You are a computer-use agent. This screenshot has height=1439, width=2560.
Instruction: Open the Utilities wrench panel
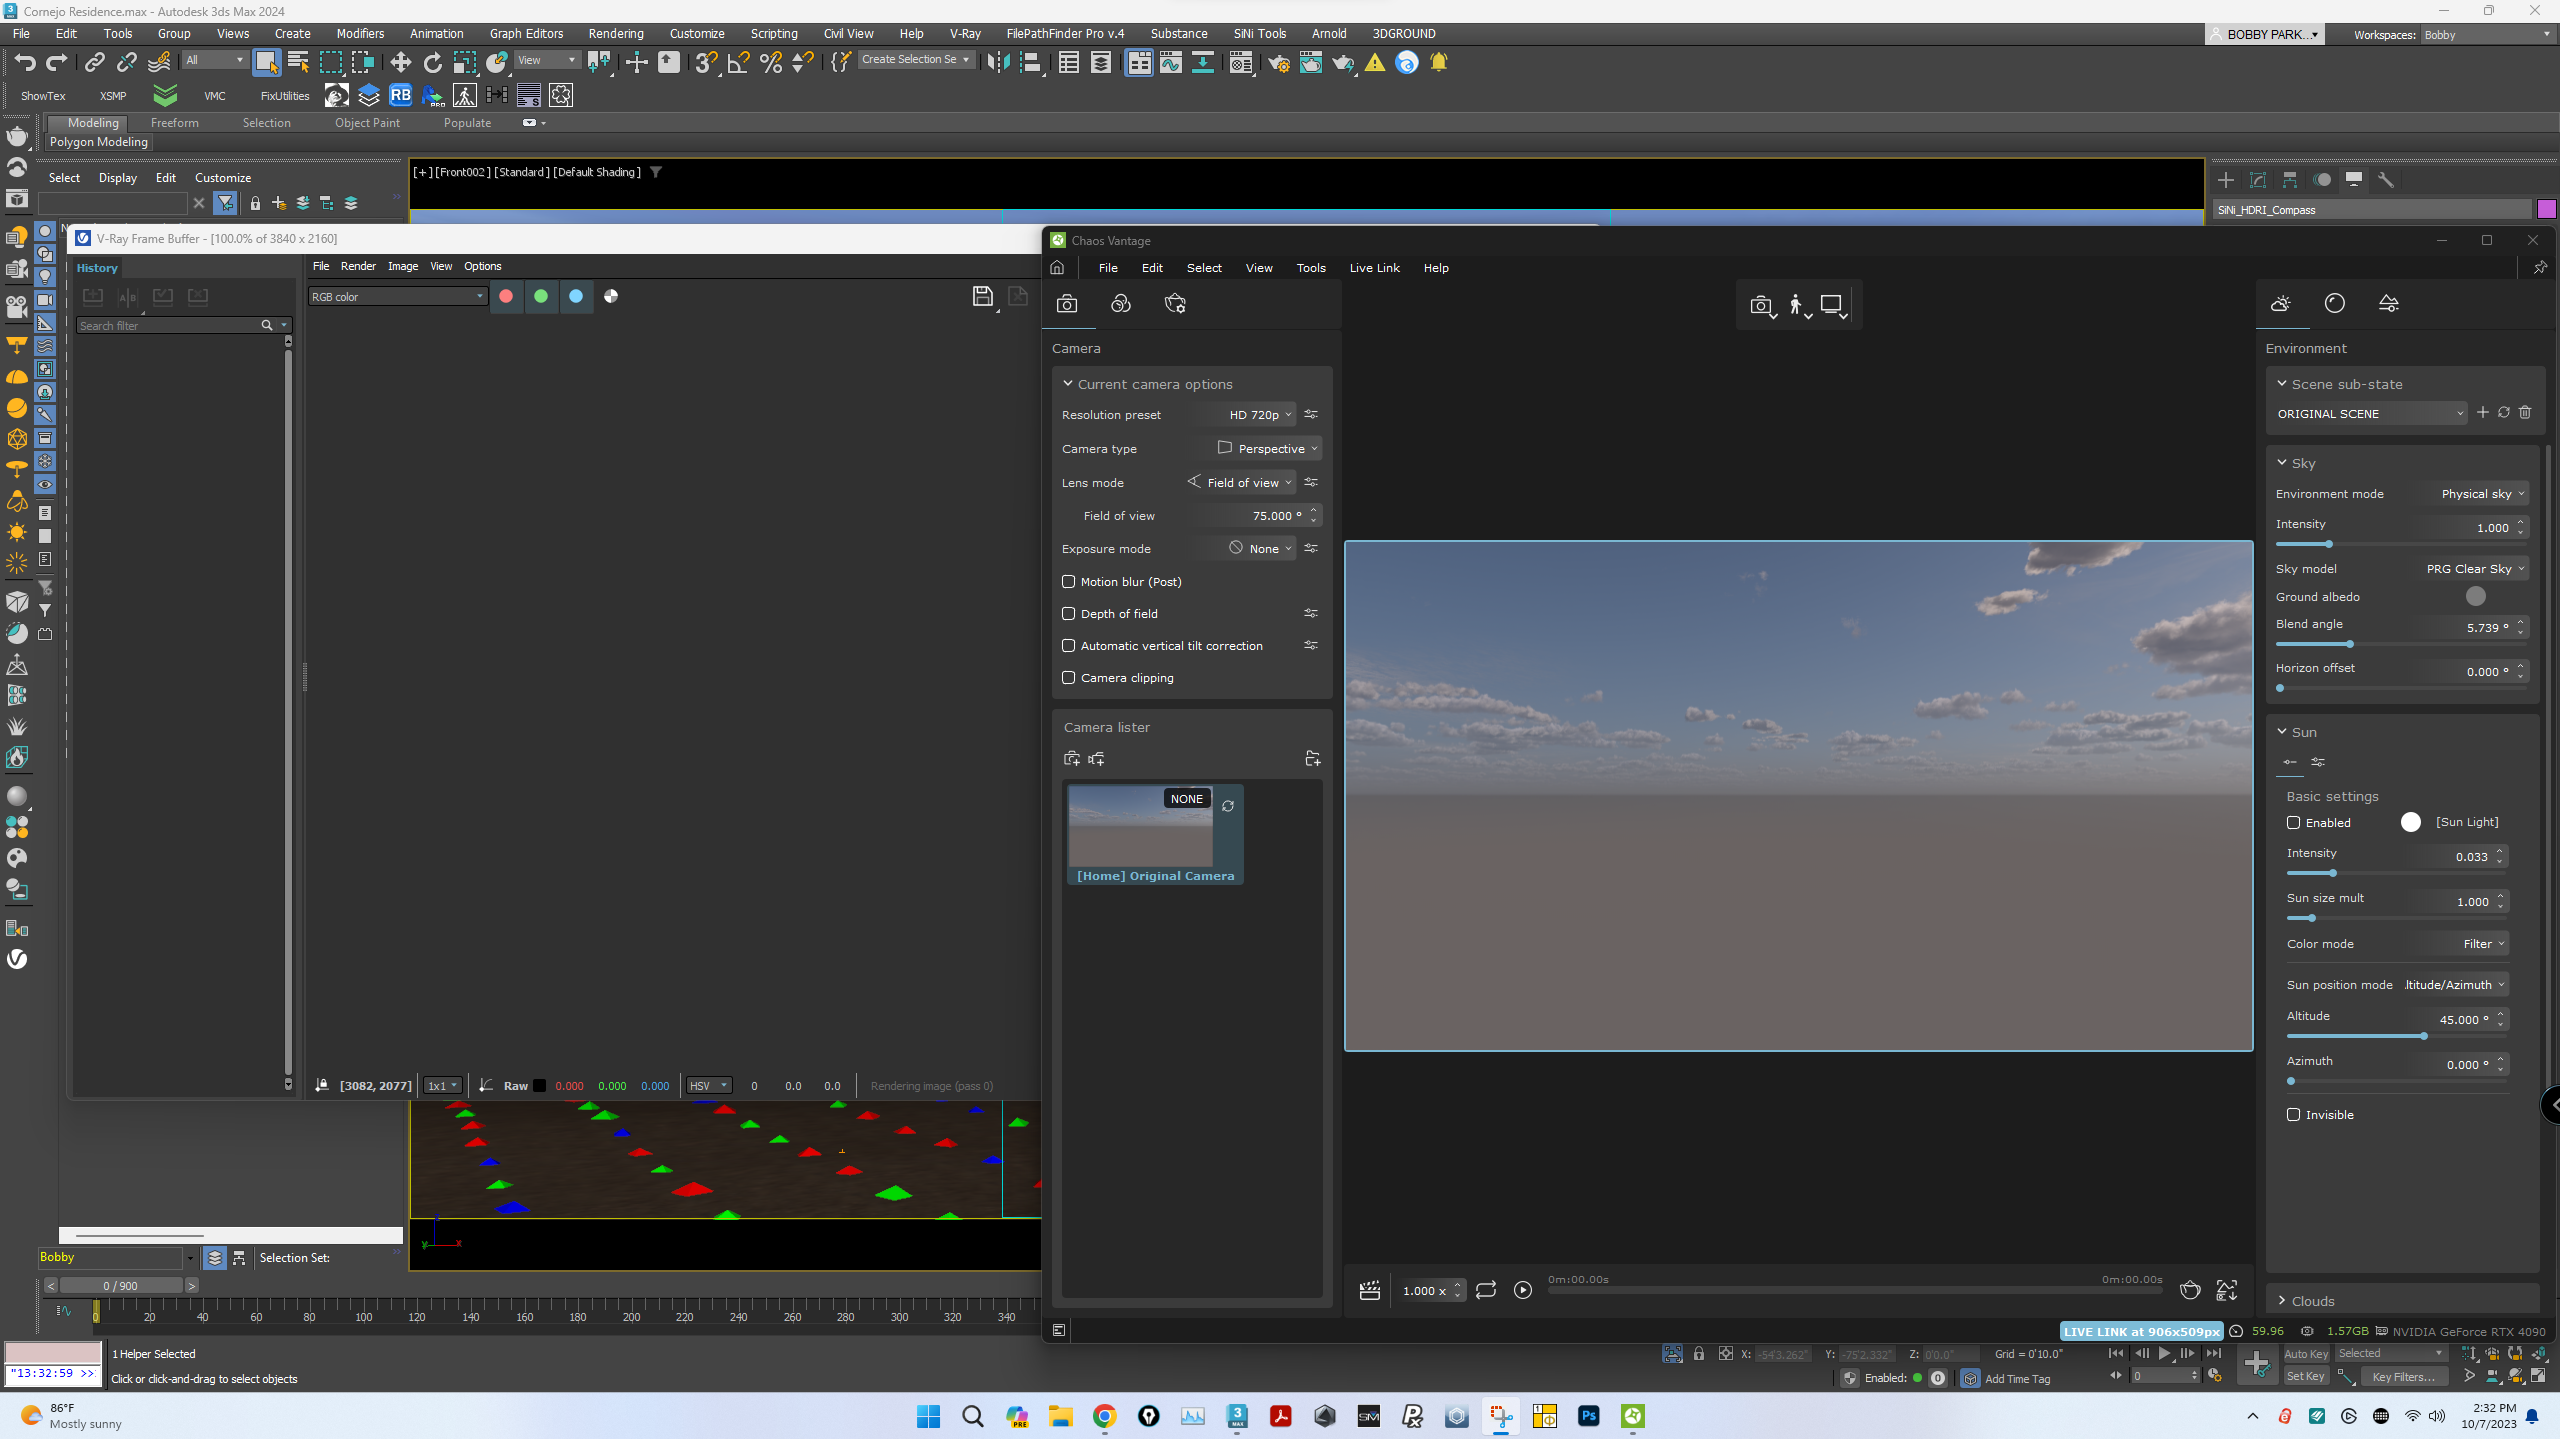point(2386,180)
